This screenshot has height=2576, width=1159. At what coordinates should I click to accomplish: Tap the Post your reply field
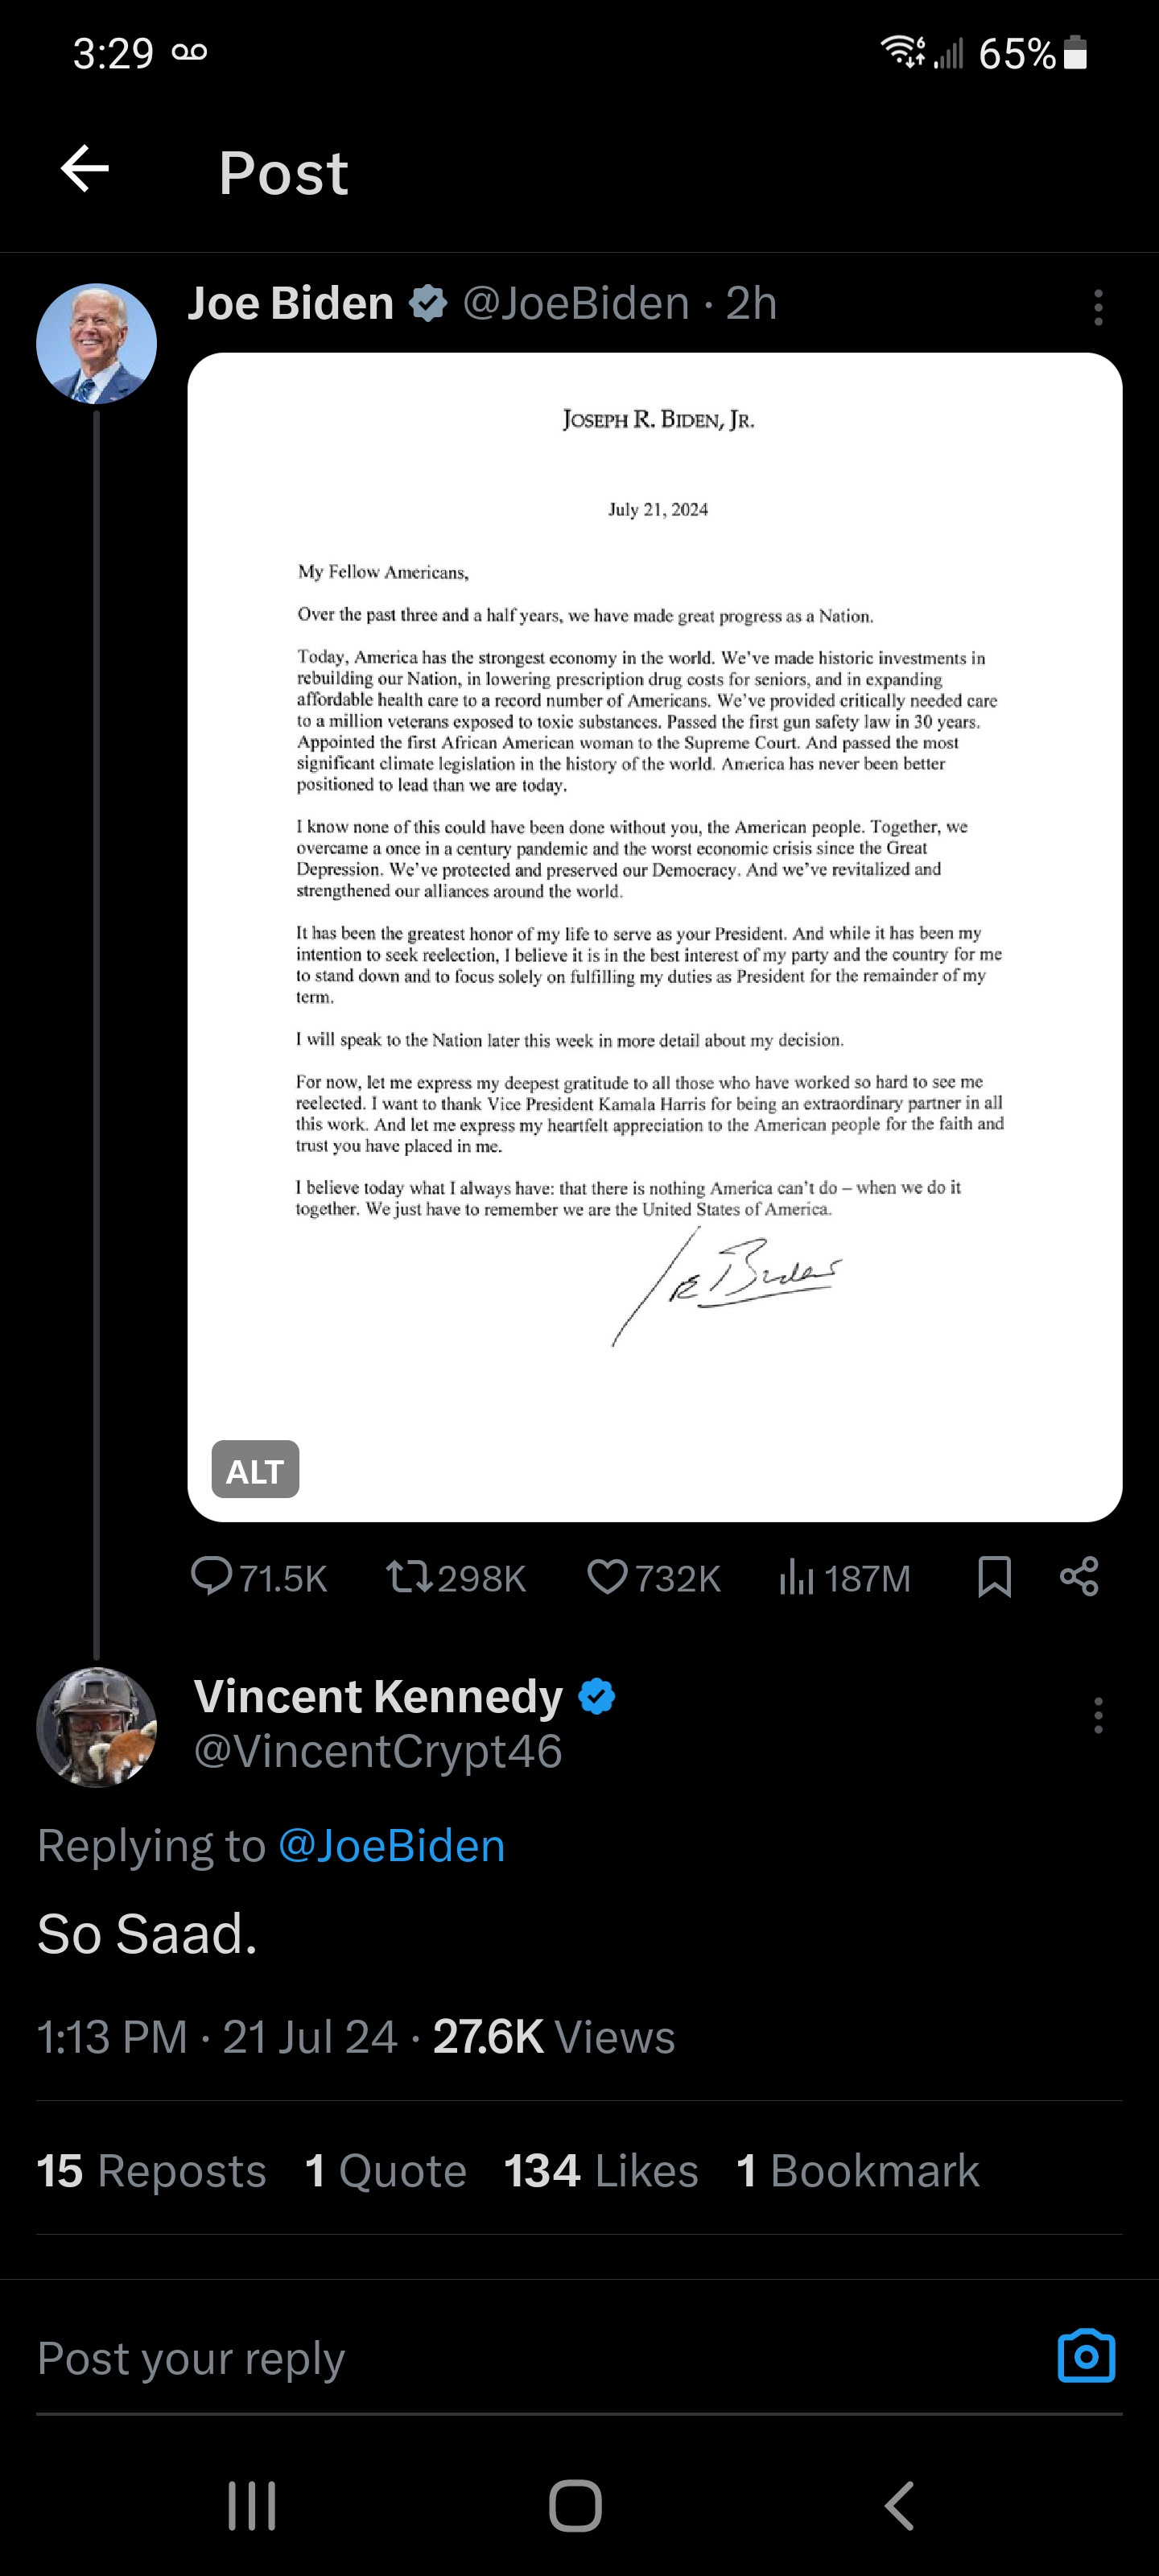coord(500,2359)
